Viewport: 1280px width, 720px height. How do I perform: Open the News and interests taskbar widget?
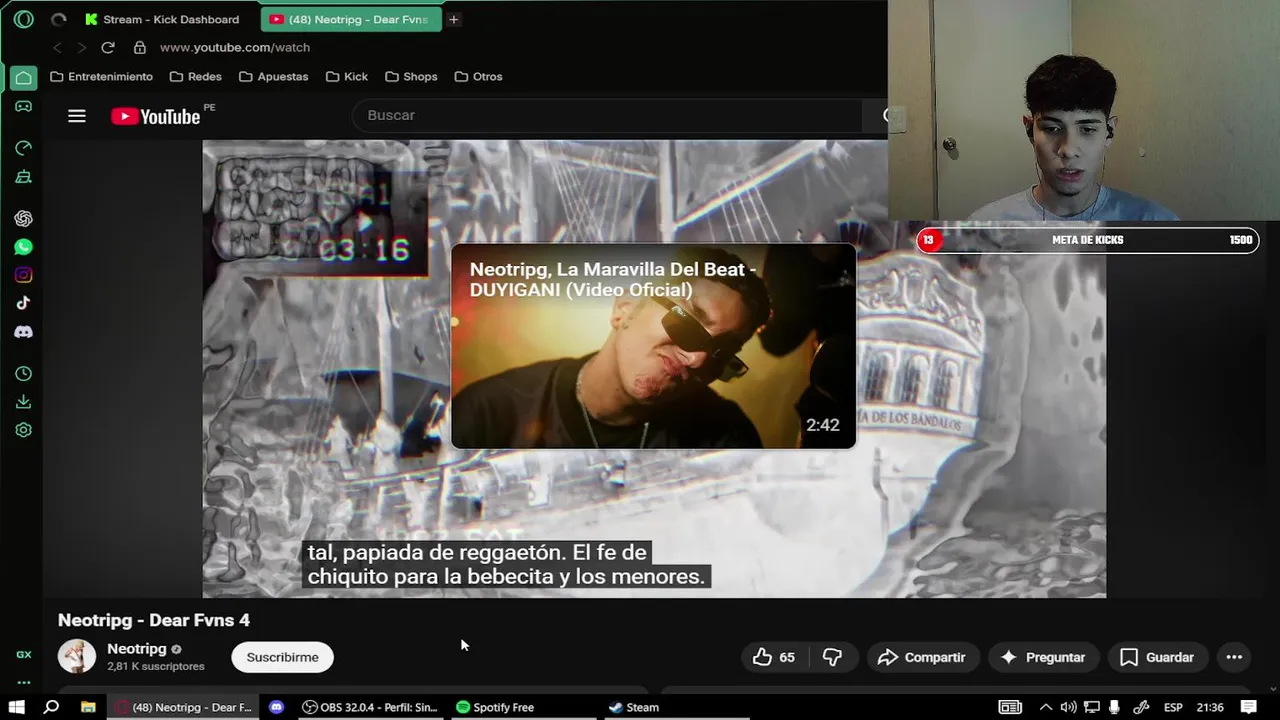pyautogui.click(x=1010, y=707)
